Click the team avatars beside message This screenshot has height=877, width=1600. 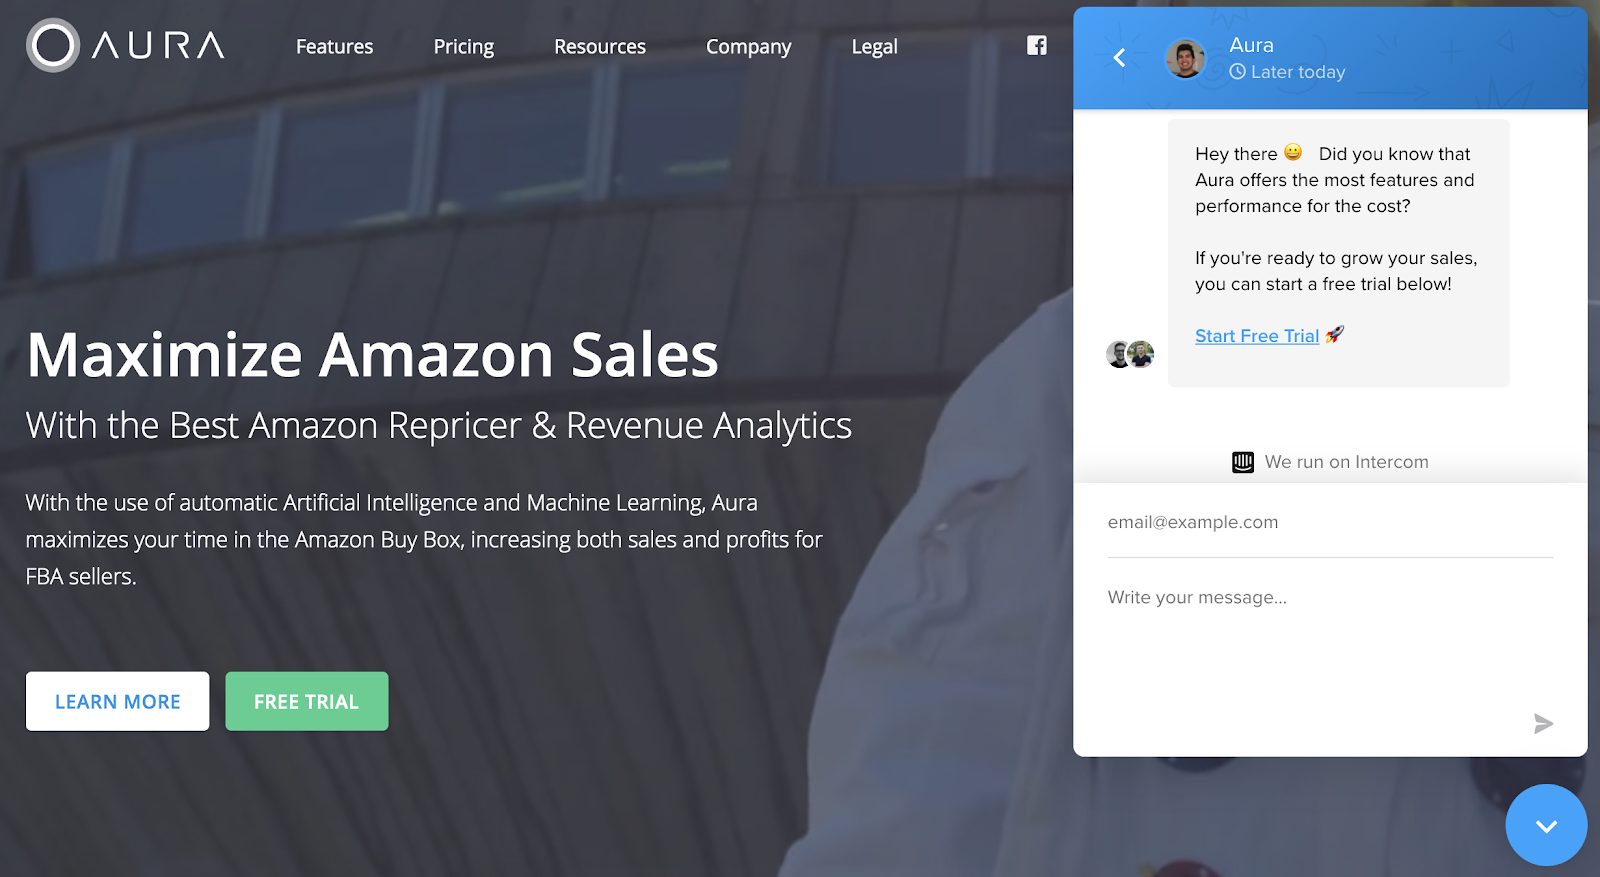coord(1130,354)
